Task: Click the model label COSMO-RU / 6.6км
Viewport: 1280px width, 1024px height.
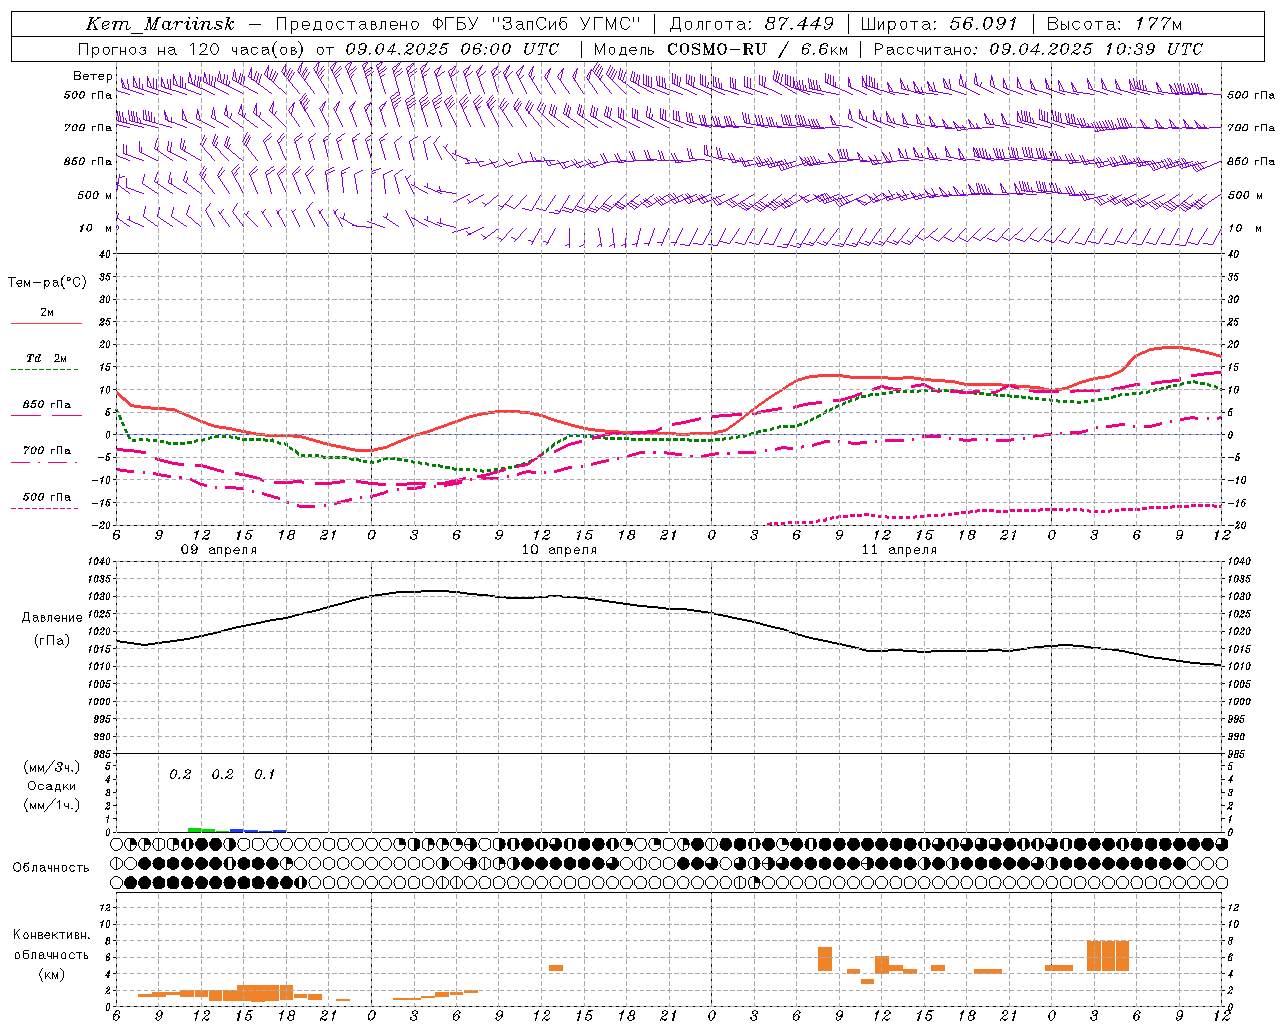Action: tap(757, 49)
